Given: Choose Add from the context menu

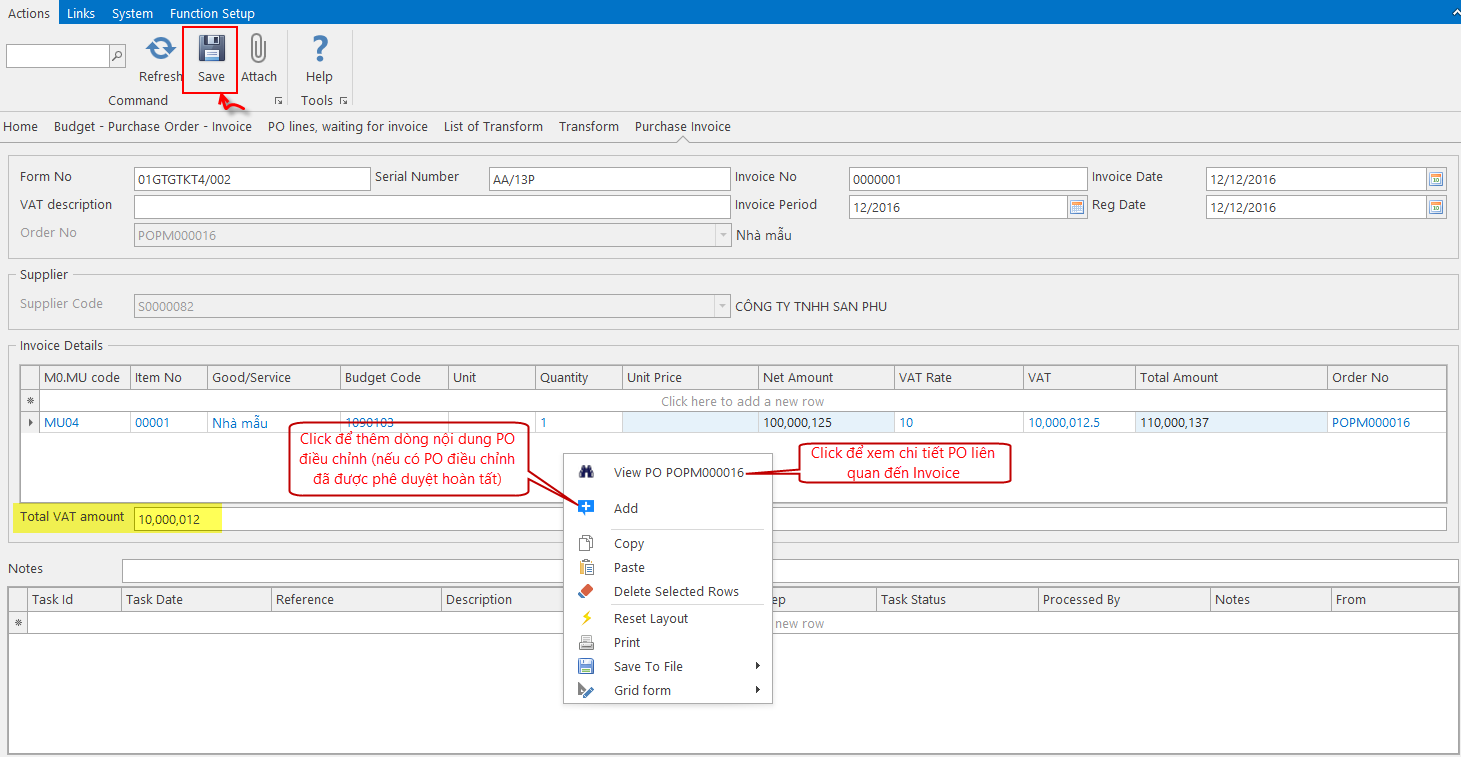Looking at the screenshot, I should pos(668,508).
